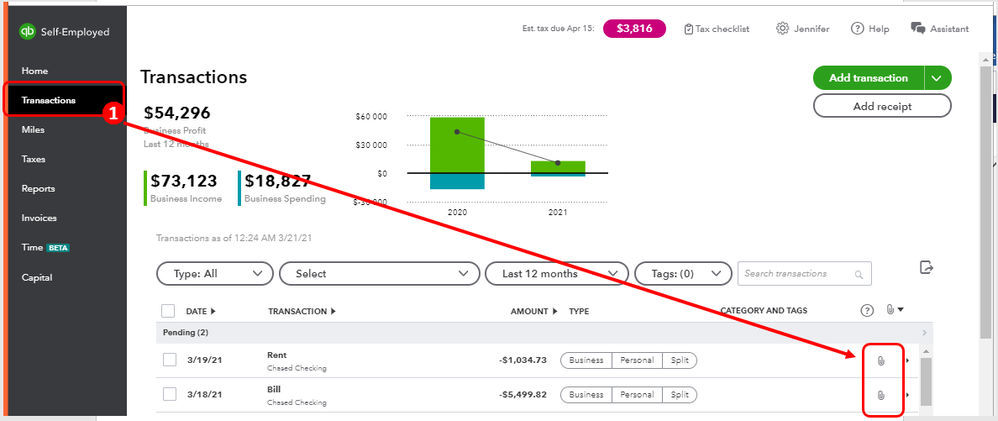
Task: Click the export transactions icon
Action: click(x=926, y=267)
